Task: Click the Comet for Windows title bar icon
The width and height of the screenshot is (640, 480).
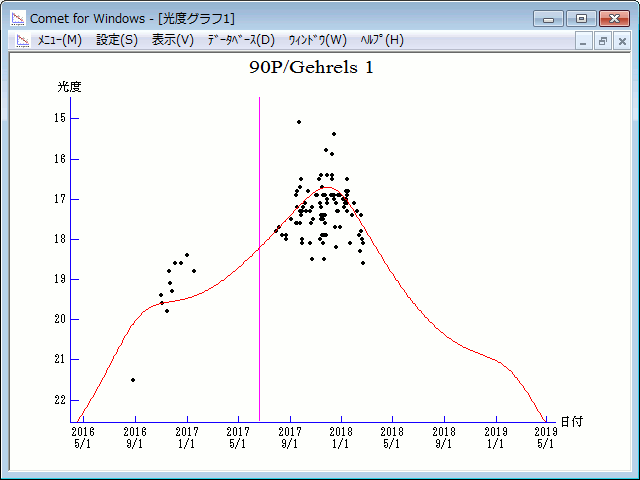Action: click(17, 18)
